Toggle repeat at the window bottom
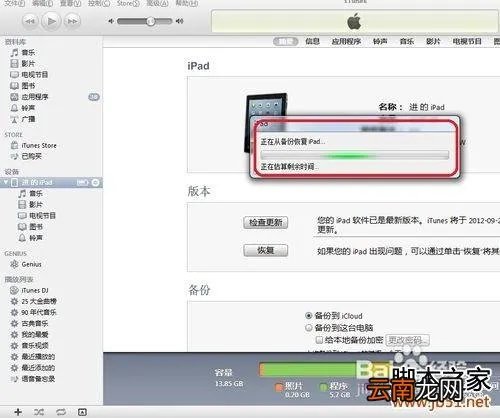500x418 pixels. click(61, 412)
